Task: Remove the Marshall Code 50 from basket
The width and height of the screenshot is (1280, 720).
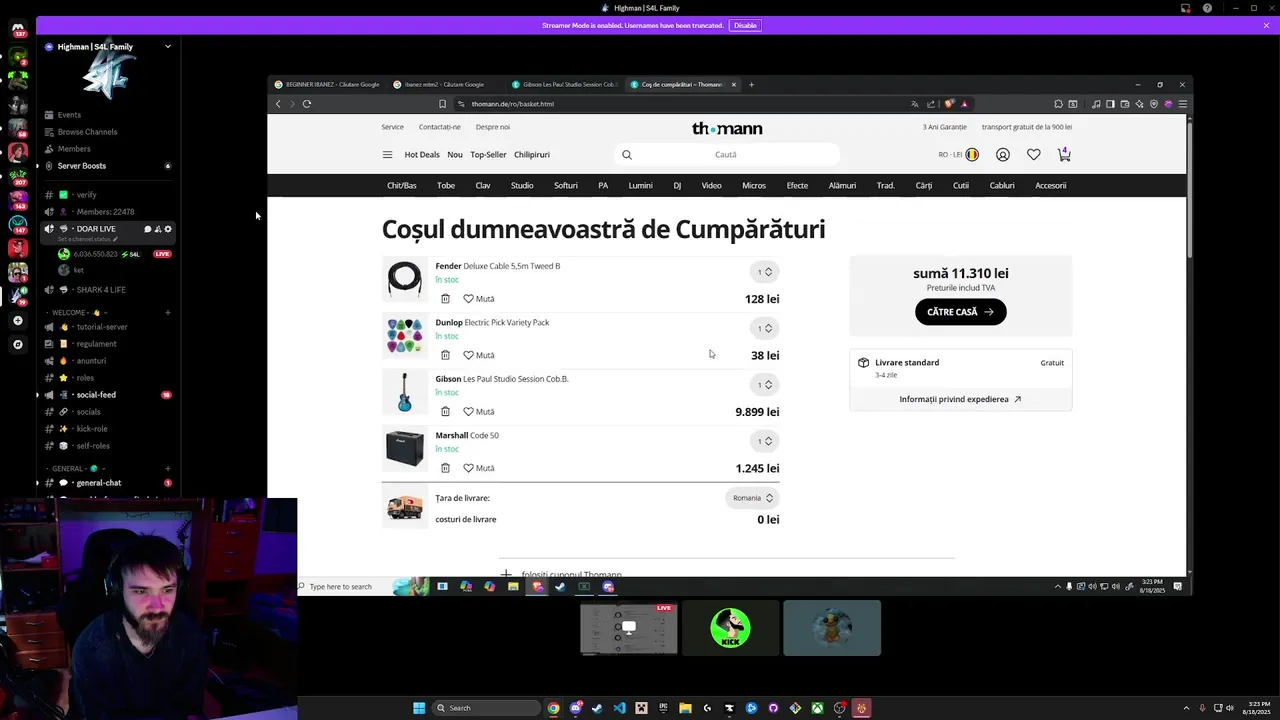Action: (445, 468)
